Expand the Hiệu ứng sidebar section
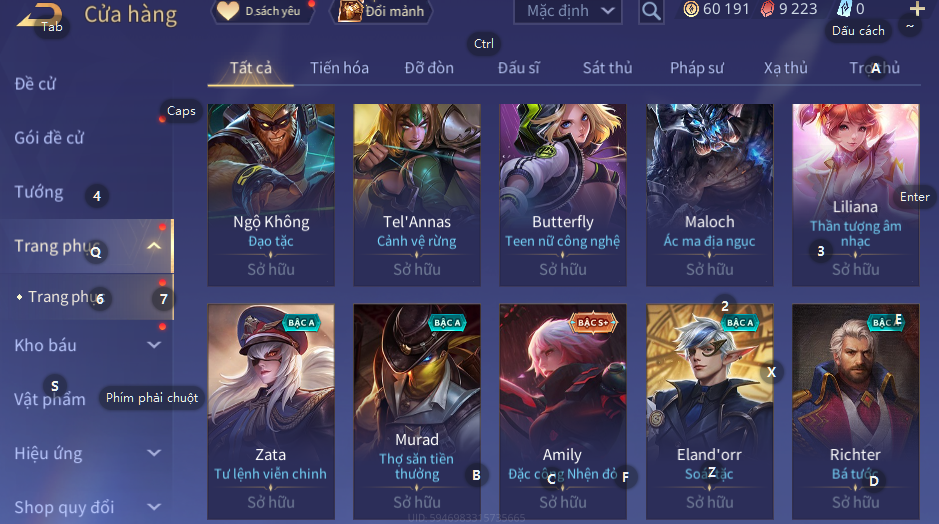Viewport: 939px width, 524px height. 154,453
